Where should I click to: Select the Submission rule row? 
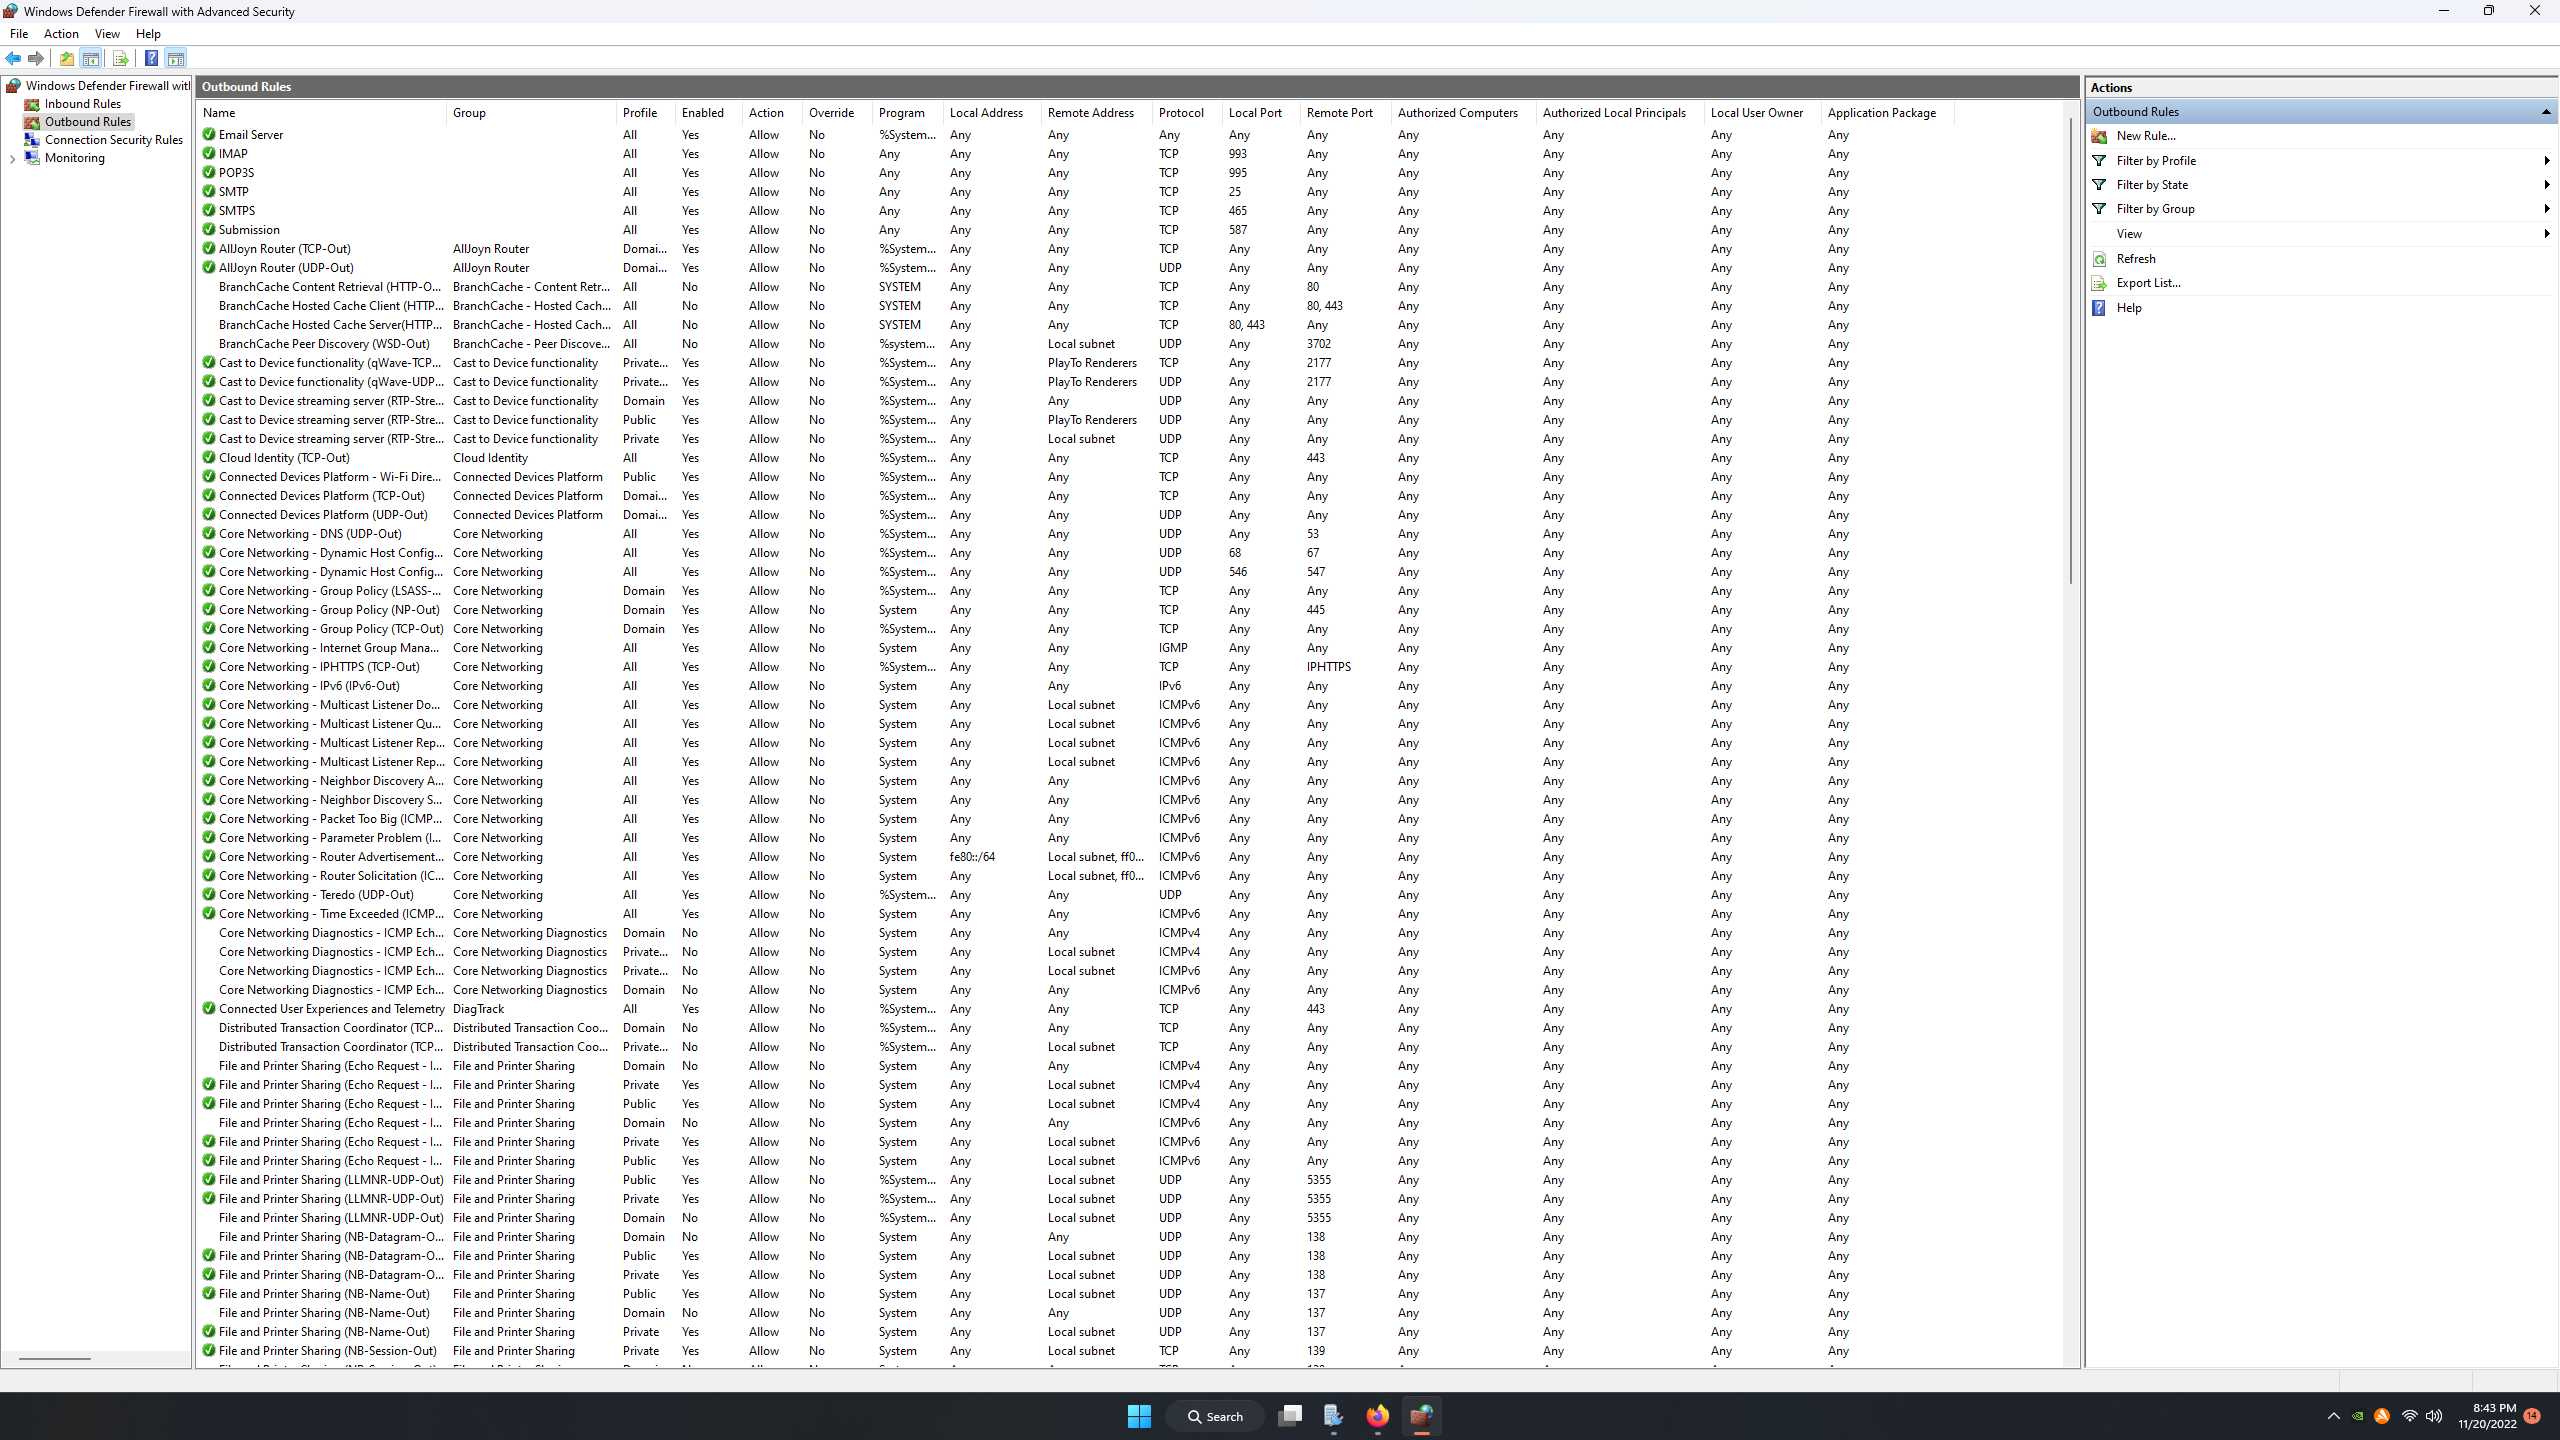(x=1076, y=230)
